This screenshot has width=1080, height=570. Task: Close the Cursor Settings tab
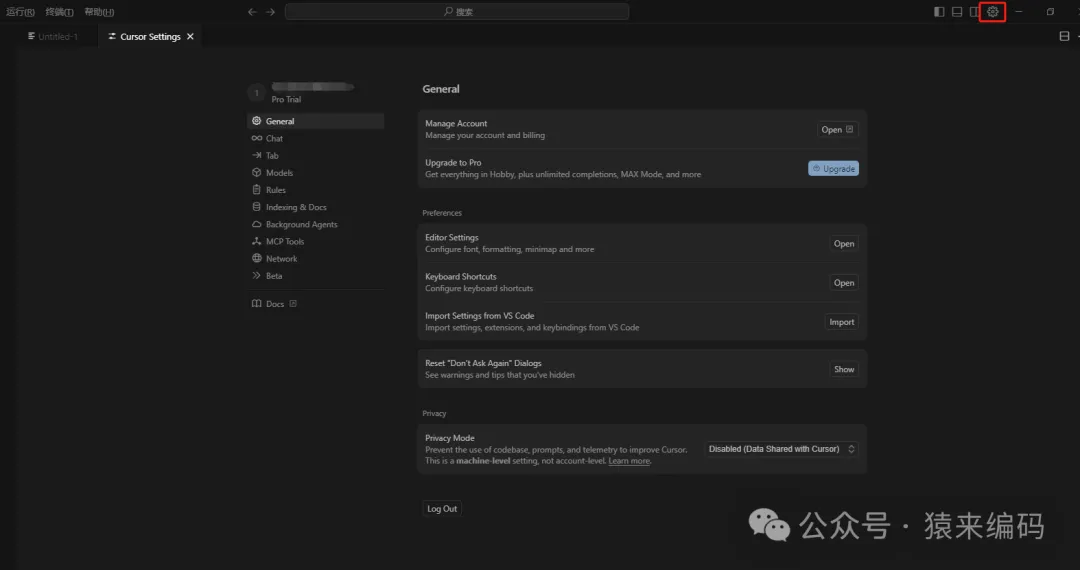tap(190, 36)
